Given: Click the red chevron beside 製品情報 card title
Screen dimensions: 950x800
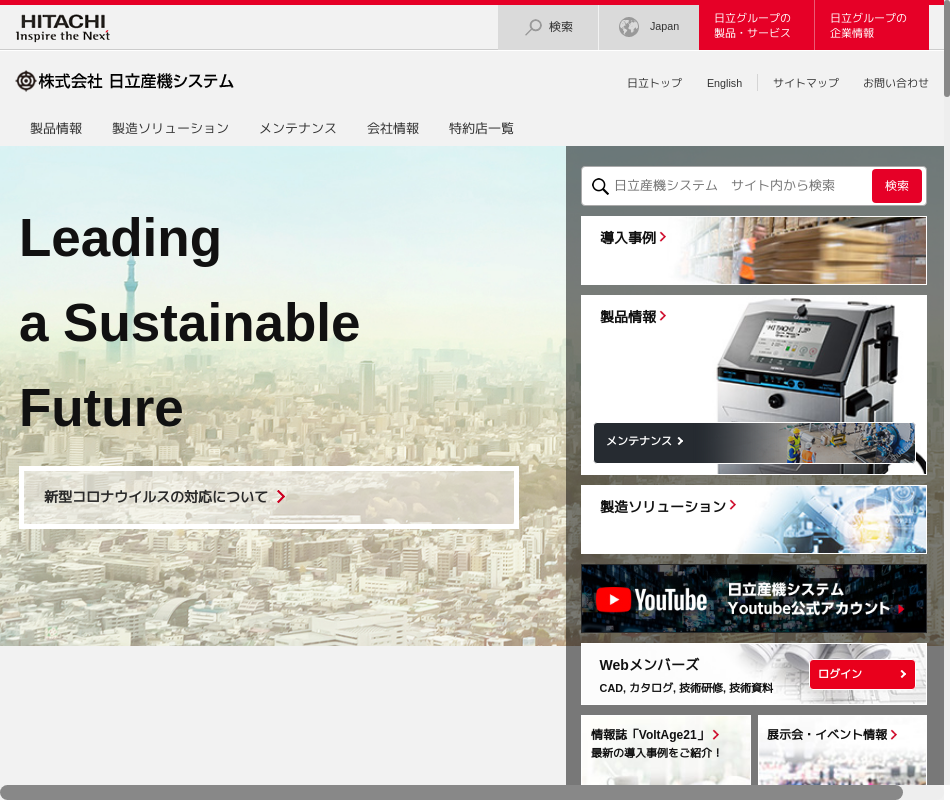Looking at the screenshot, I should click(x=663, y=316).
